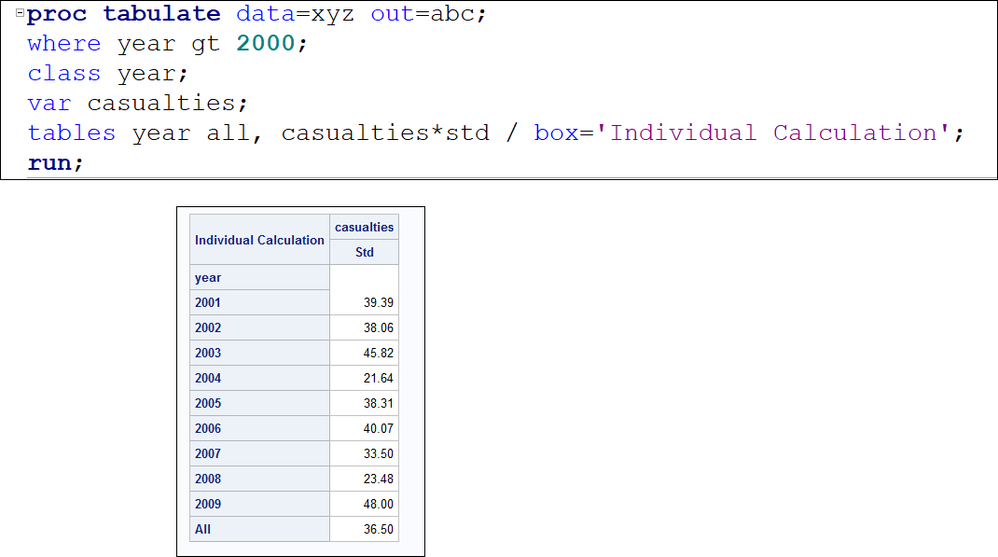The width and height of the screenshot is (998, 557).
Task: Select the 2006 row label
Action: [260, 428]
